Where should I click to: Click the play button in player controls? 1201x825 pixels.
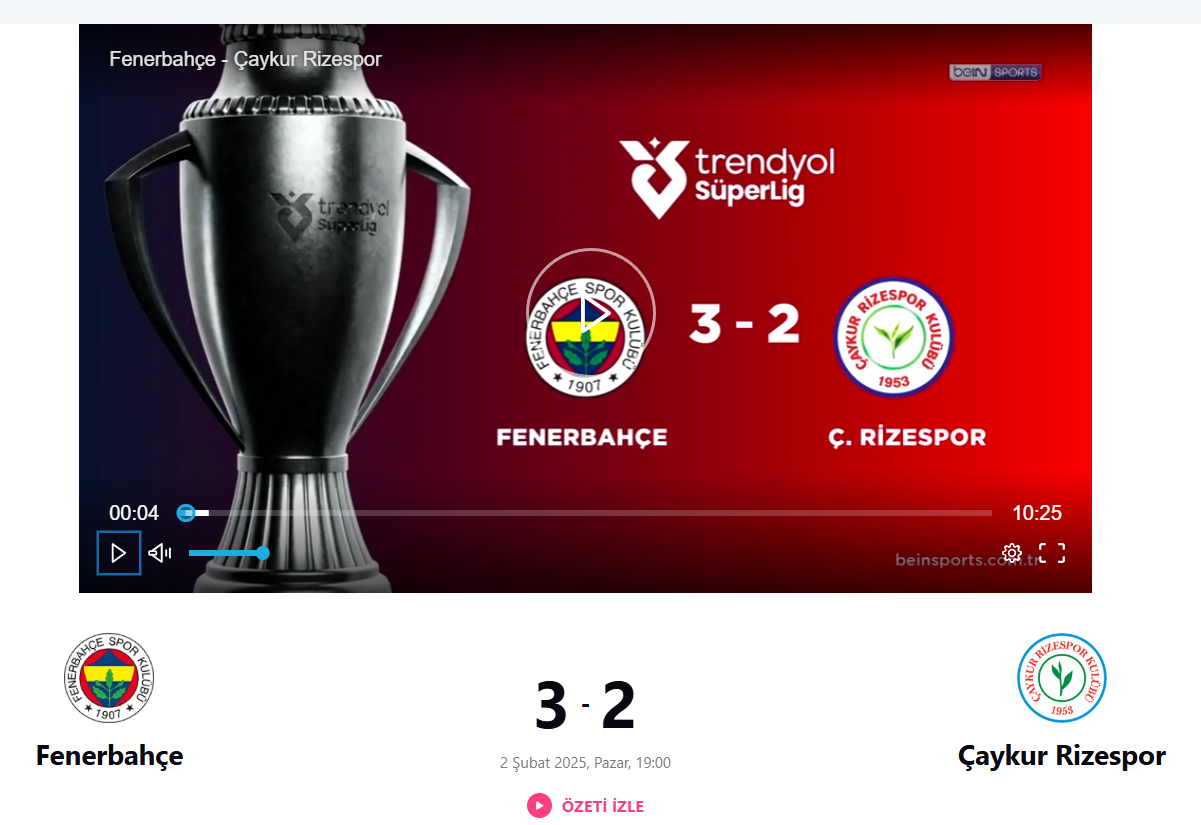(119, 553)
